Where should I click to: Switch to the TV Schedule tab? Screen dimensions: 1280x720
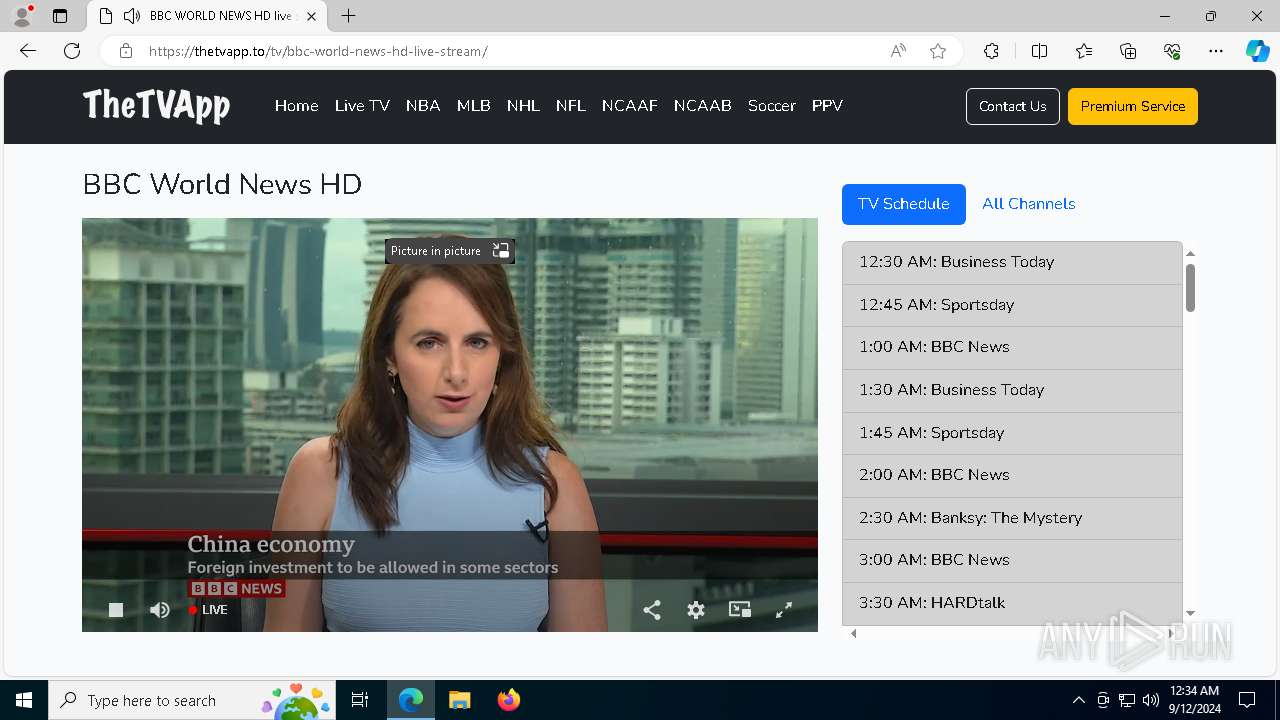tap(904, 204)
